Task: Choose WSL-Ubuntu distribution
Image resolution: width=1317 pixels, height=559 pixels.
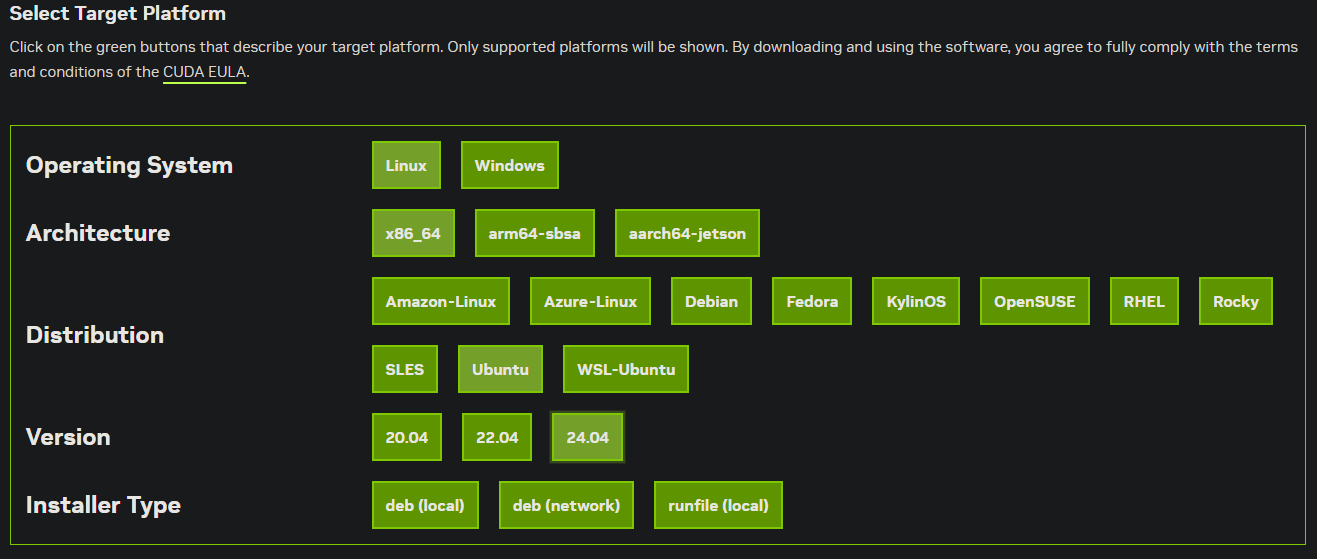Action: (626, 369)
